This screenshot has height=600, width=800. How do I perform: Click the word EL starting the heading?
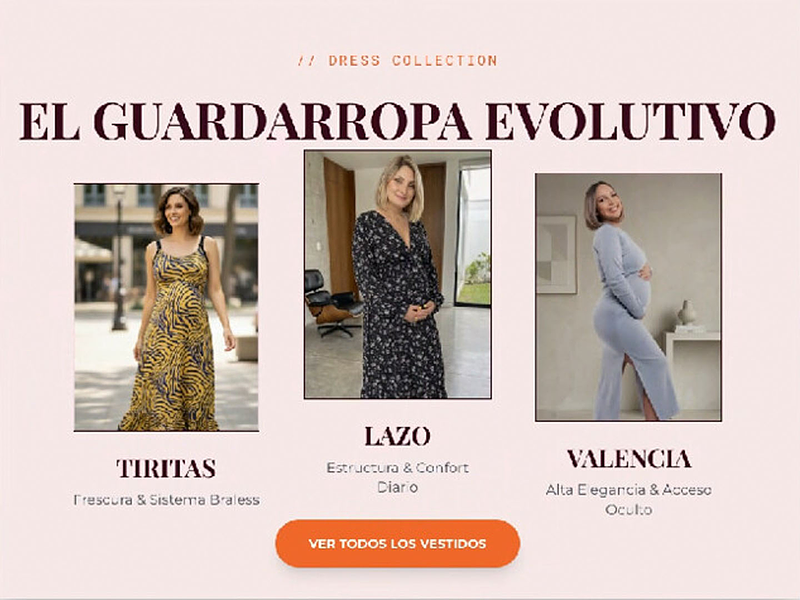pos(49,121)
